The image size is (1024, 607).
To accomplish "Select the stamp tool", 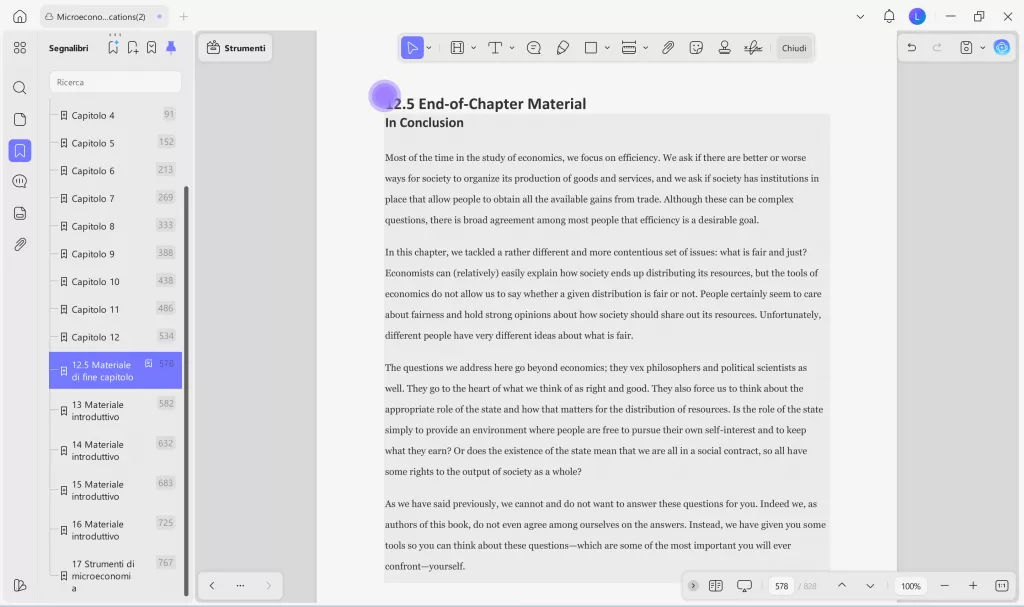I will pos(725,47).
